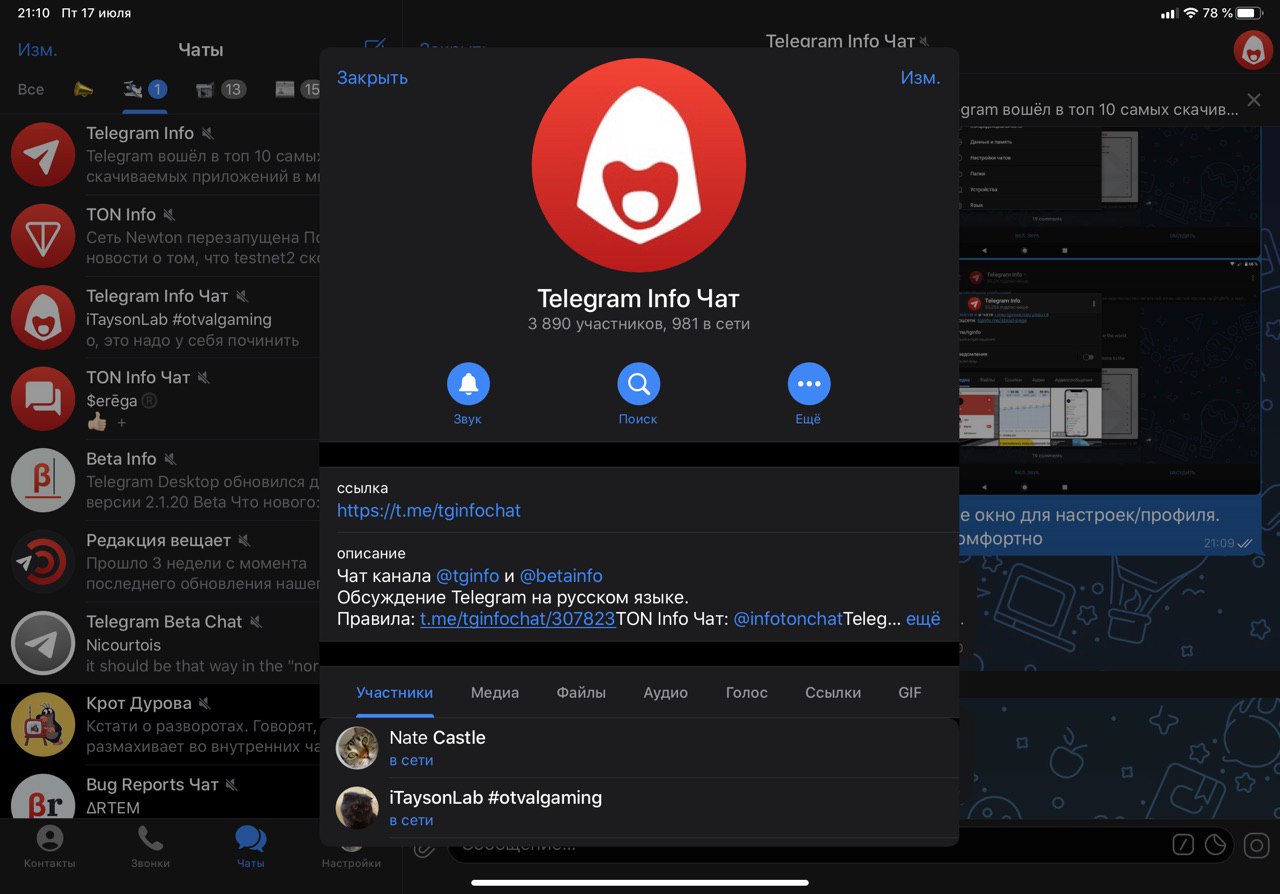Expand description with ещё

click(923, 619)
